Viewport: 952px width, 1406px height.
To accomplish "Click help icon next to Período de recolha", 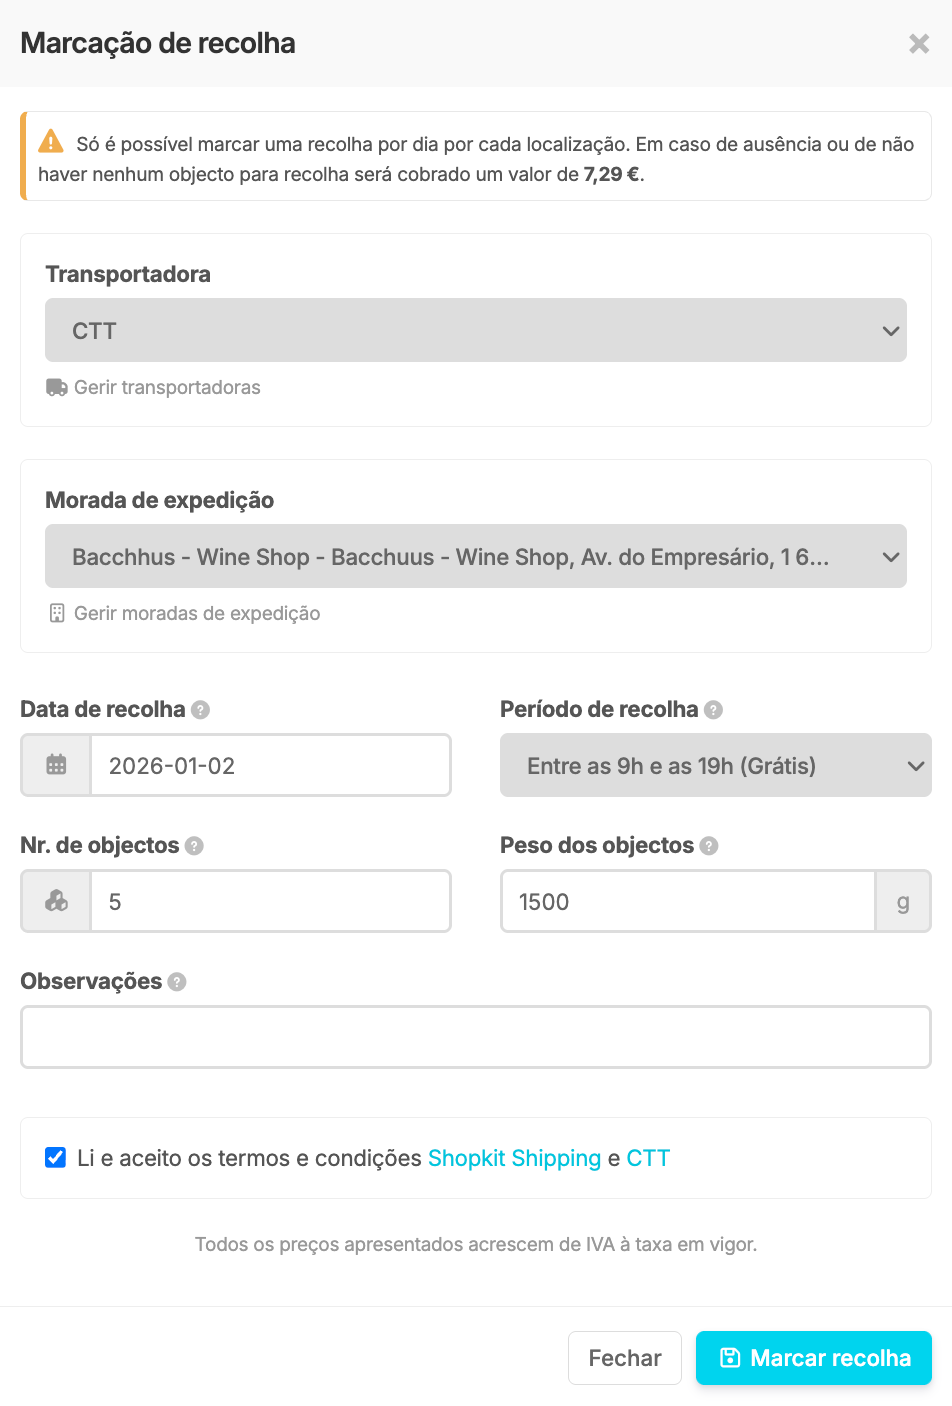I will point(713,710).
